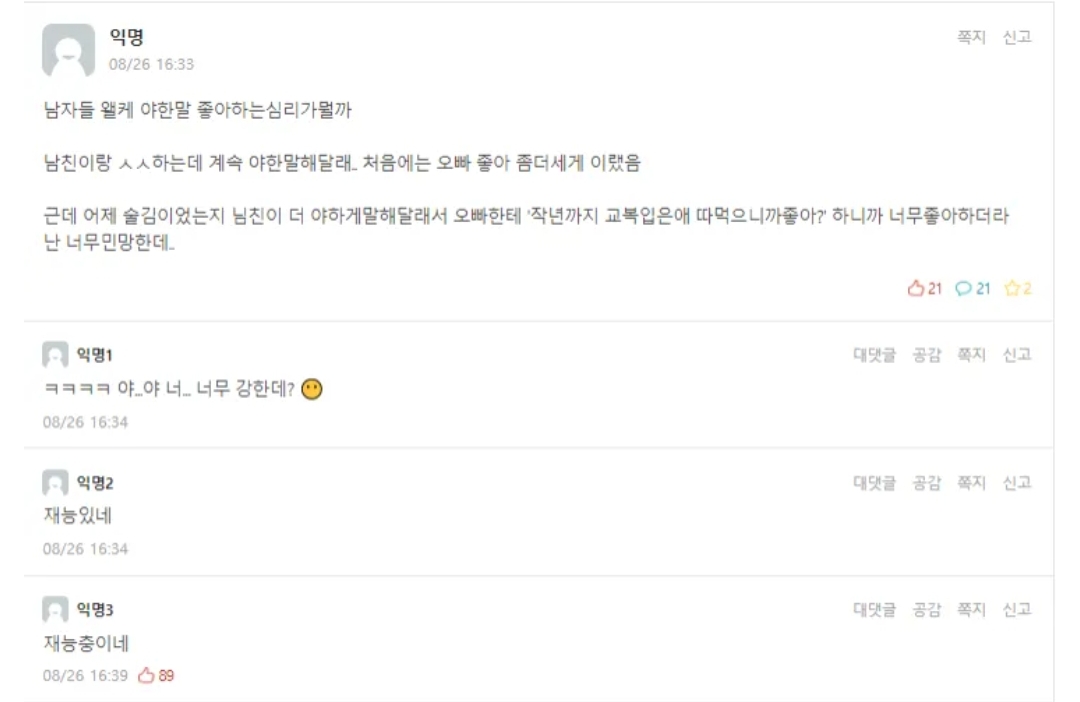The width and height of the screenshot is (1080, 702).
Task: Report 익명2's comment via 신고
Action: coord(1017,483)
